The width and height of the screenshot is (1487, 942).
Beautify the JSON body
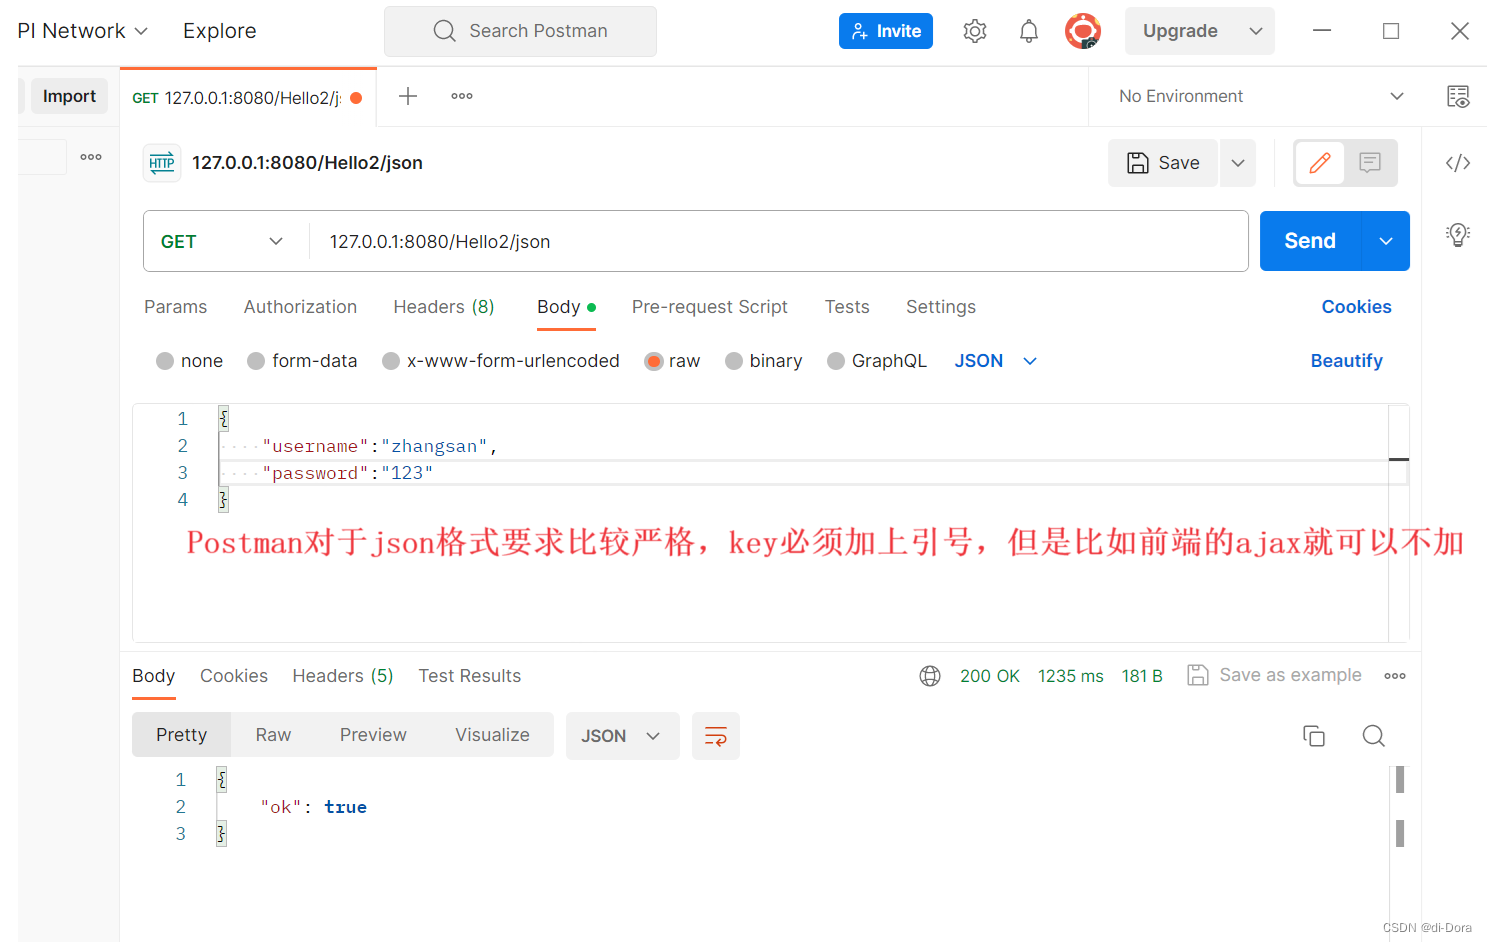coord(1346,361)
